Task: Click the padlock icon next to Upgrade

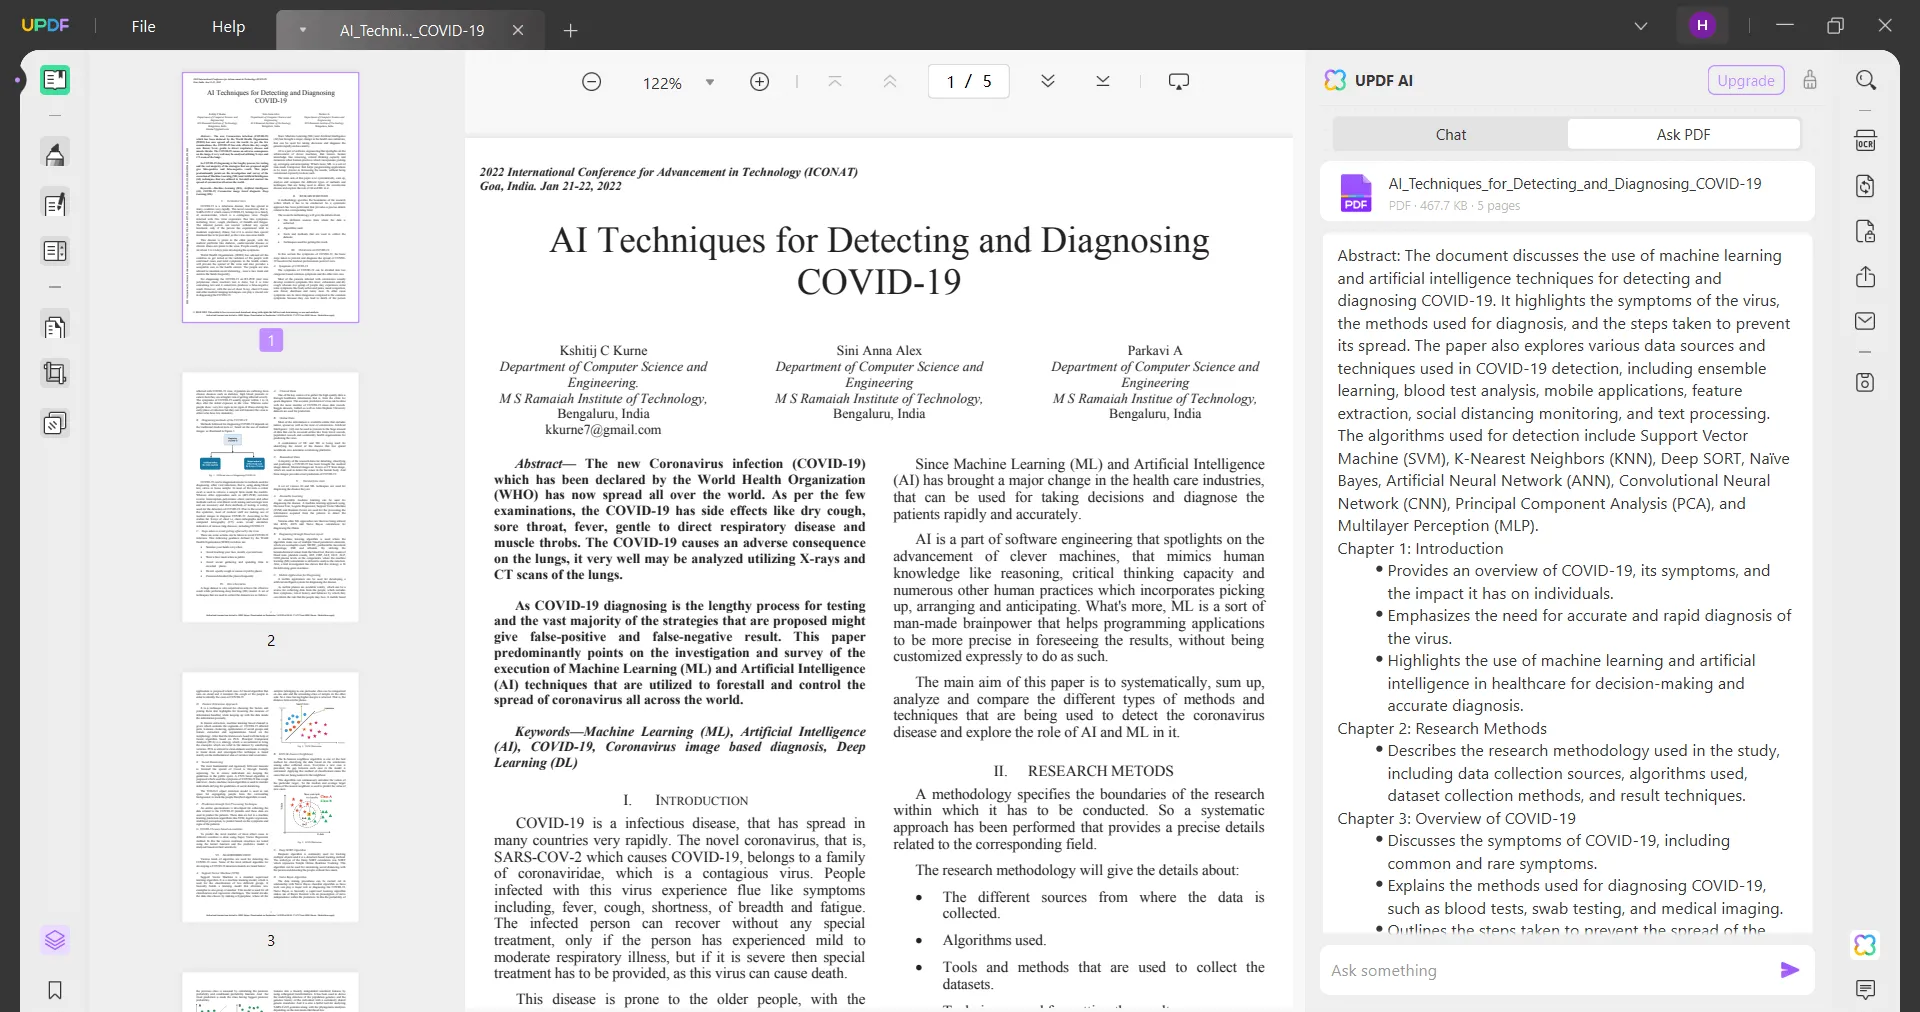Action: (x=1810, y=80)
